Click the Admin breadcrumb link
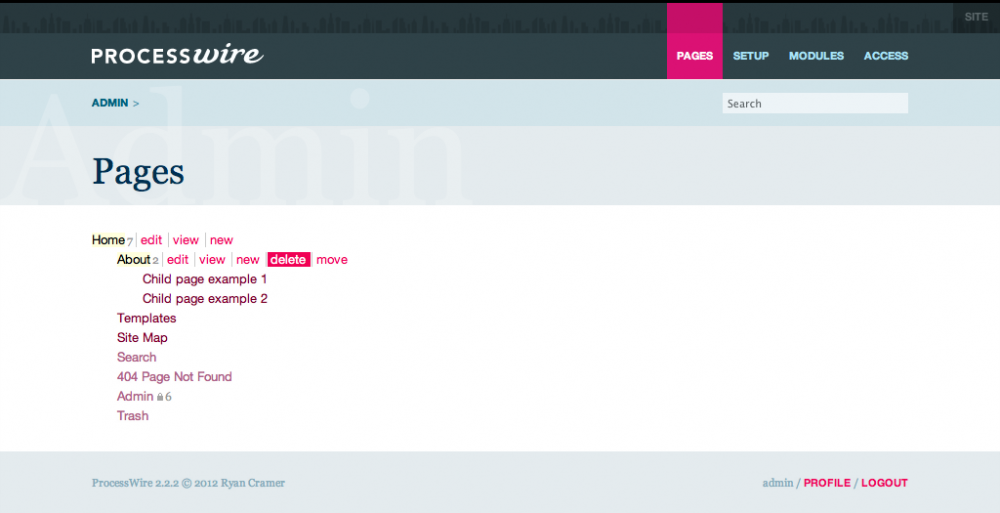 pyautogui.click(x=110, y=103)
